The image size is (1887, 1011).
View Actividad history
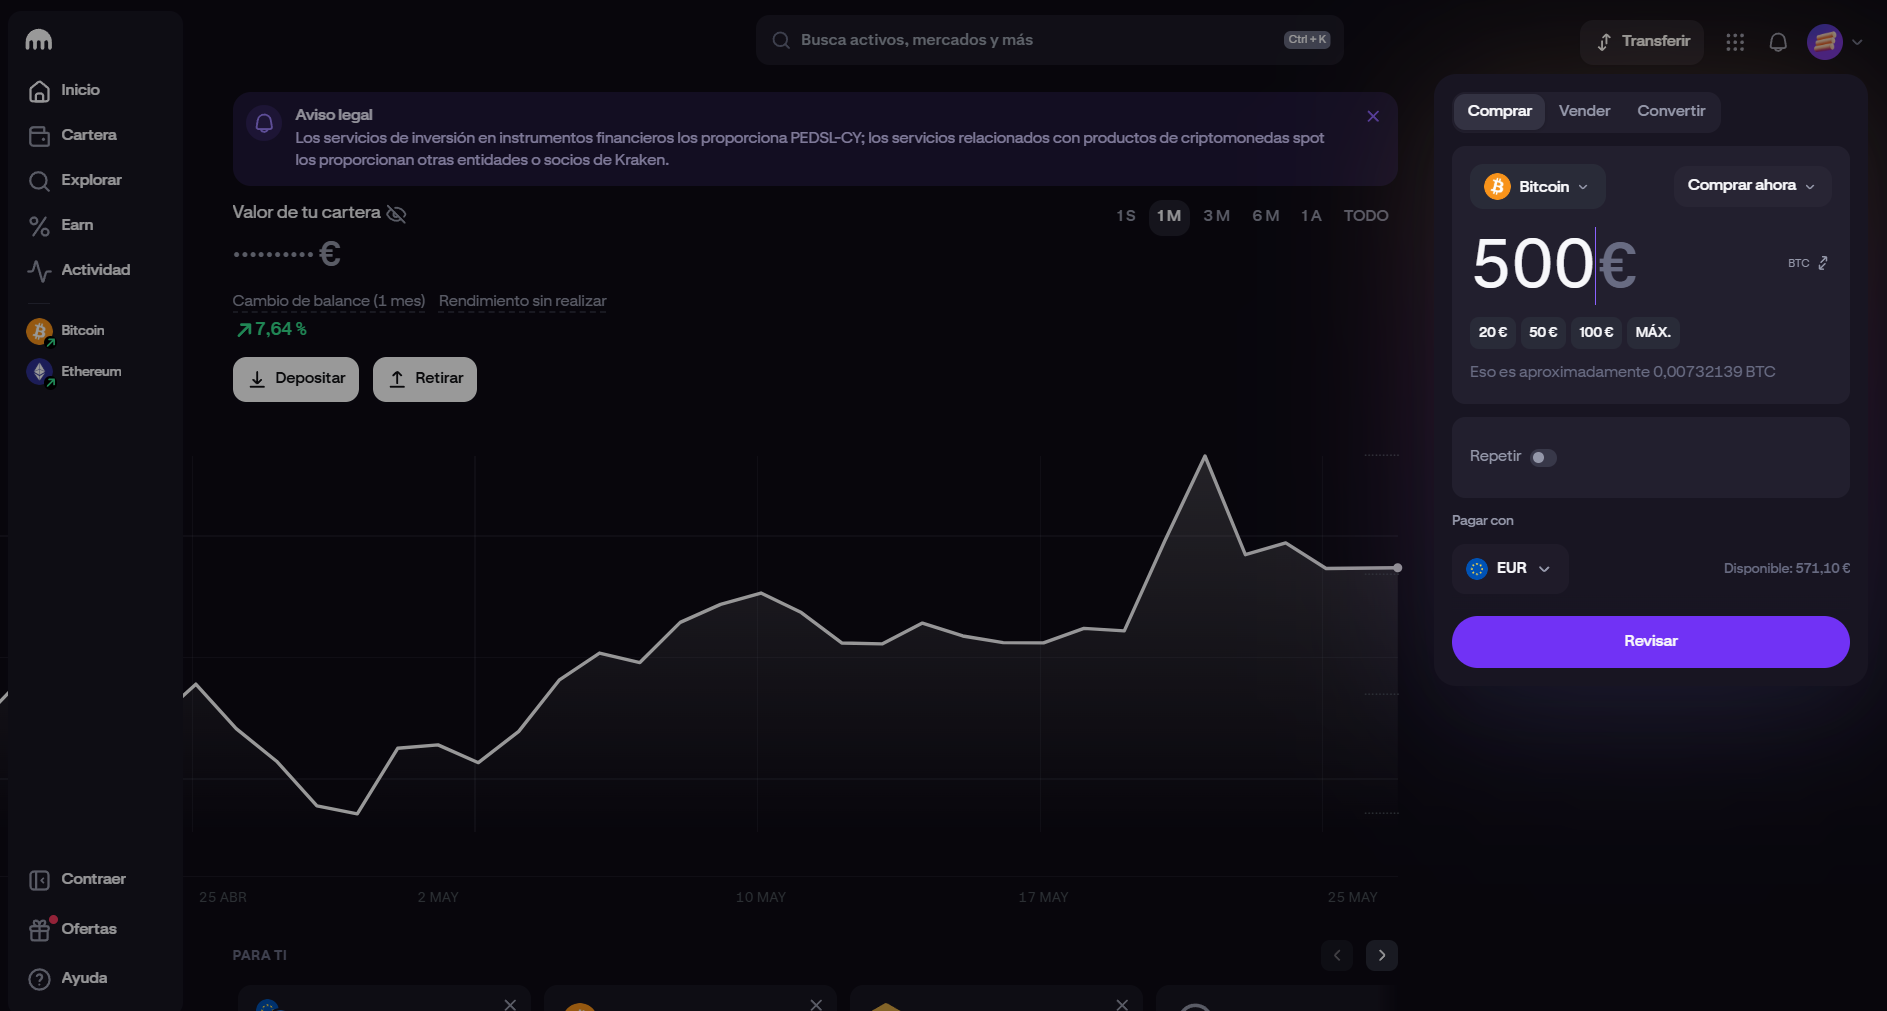80,270
